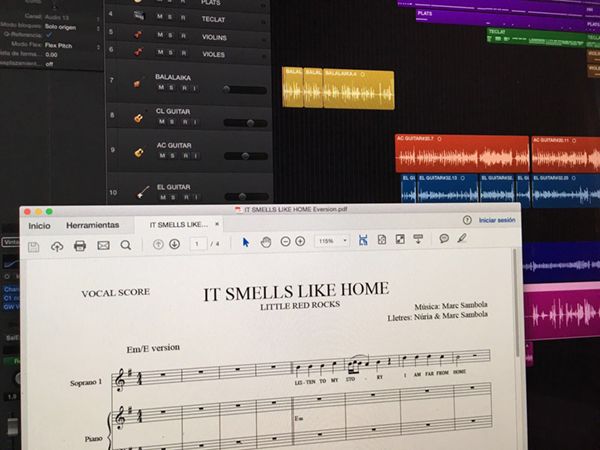Click the blue fit-width icon in PDF toolbar
The width and height of the screenshot is (600, 450).
click(x=363, y=240)
